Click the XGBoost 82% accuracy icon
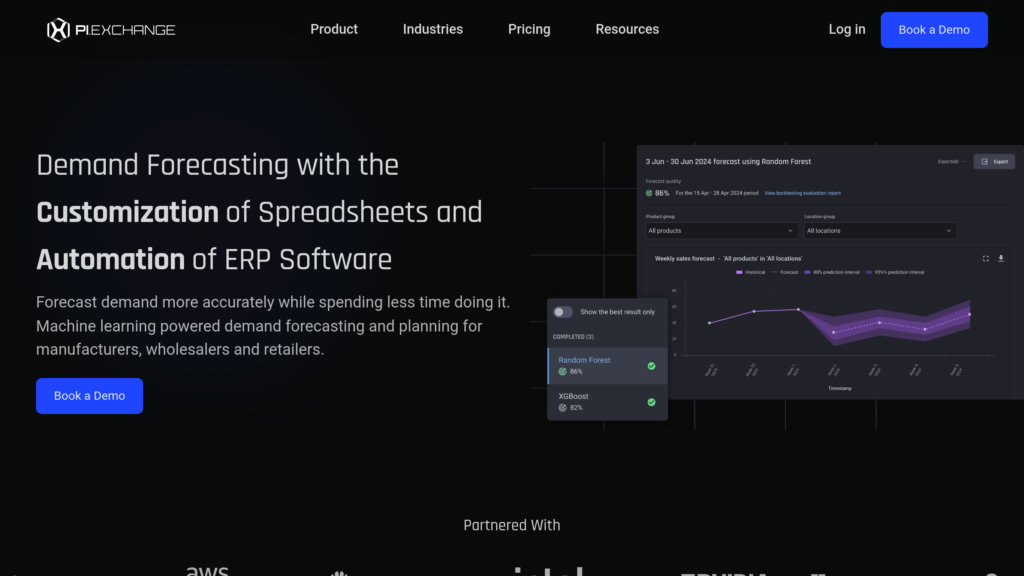 click(x=562, y=408)
